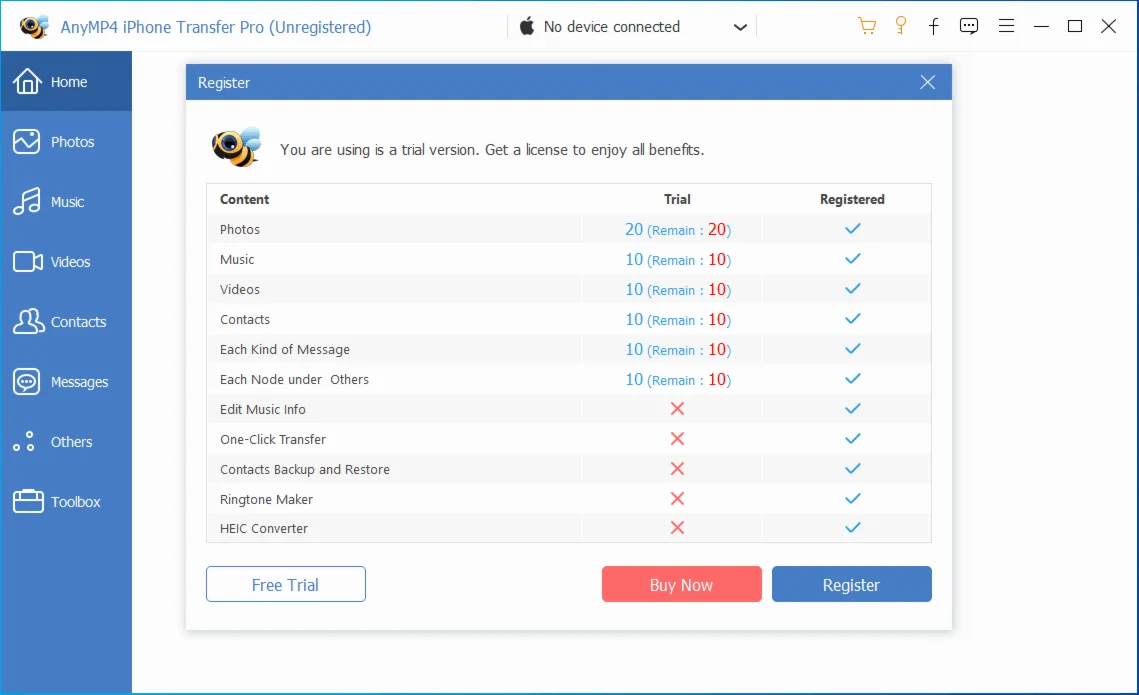
Task: Click Registered checkmark for Each Node under Others
Action: [853, 378]
